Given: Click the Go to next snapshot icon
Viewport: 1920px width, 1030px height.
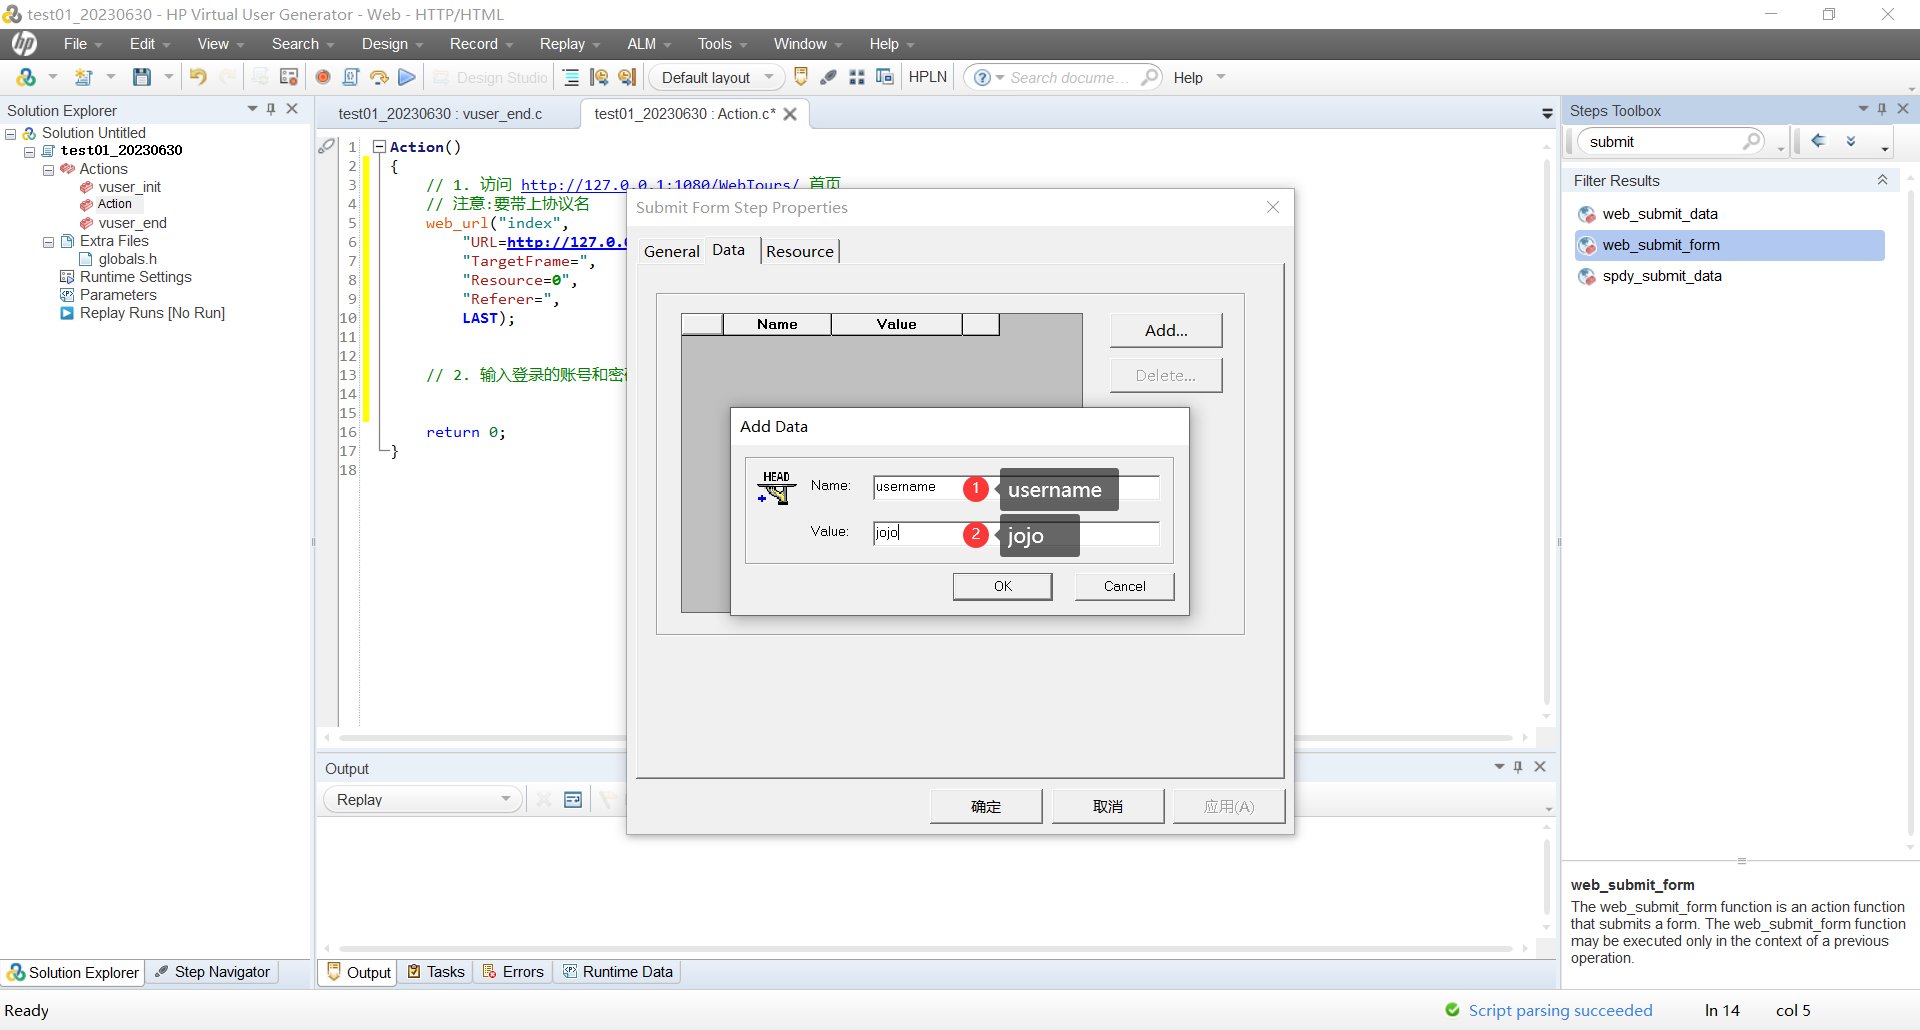Looking at the screenshot, I should [x=627, y=77].
